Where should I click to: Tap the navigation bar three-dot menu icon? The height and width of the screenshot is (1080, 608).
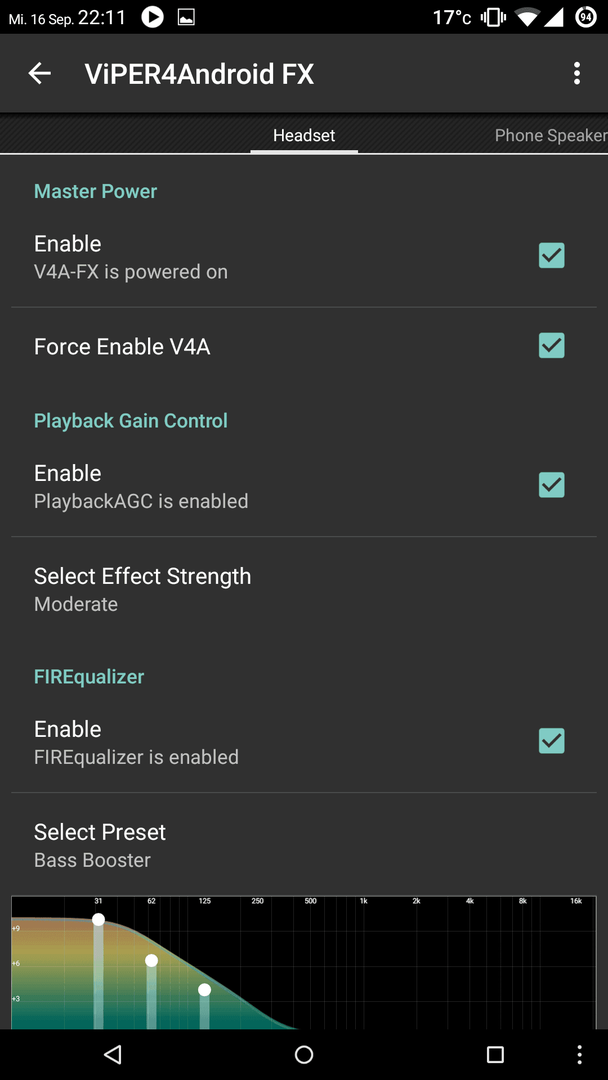[579, 1054]
